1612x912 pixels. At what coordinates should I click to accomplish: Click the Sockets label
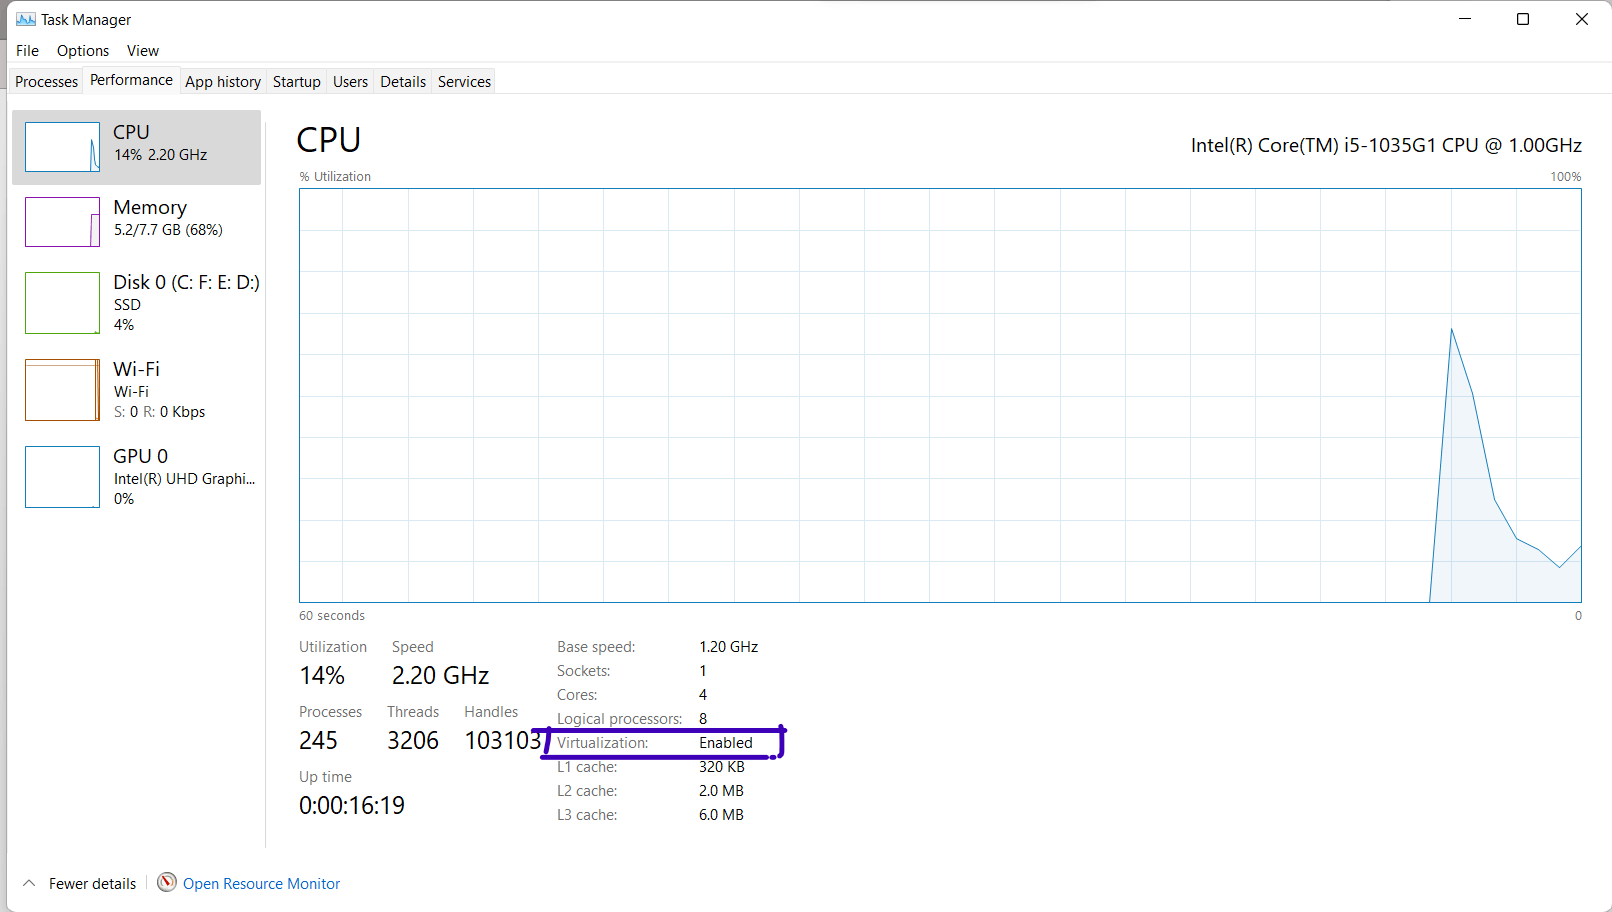point(584,671)
